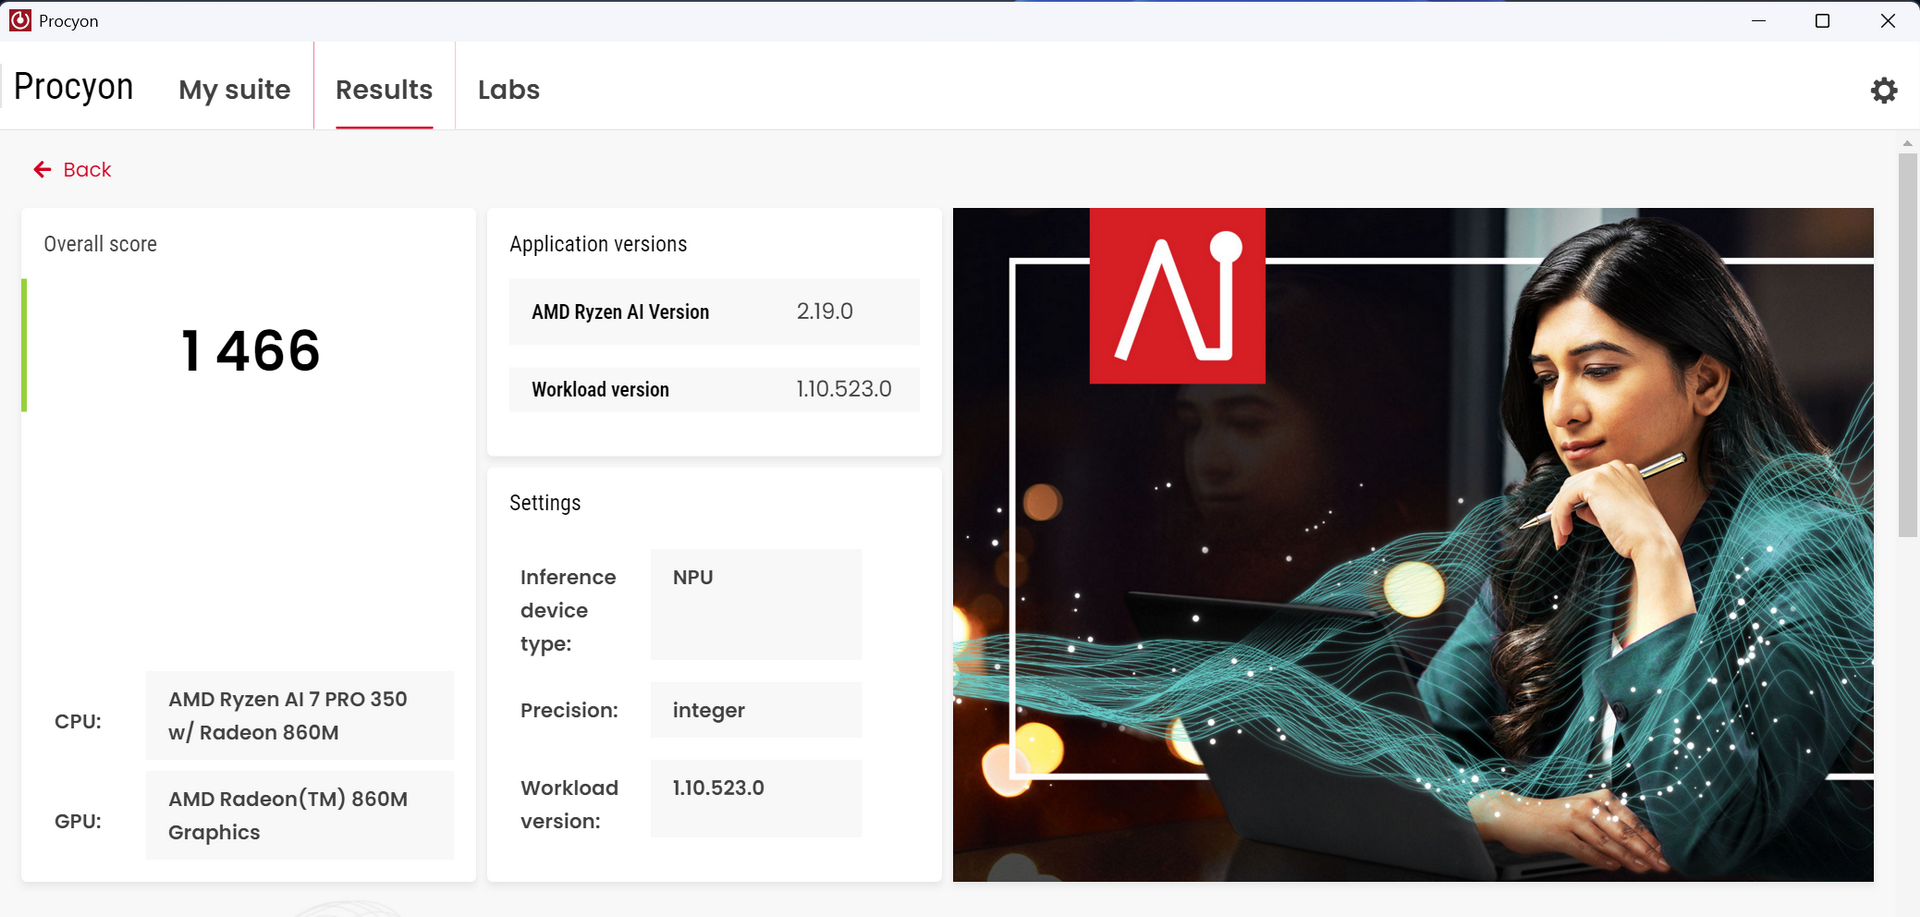Click the Procyon logo text
This screenshot has width=1920, height=917.
[73, 87]
